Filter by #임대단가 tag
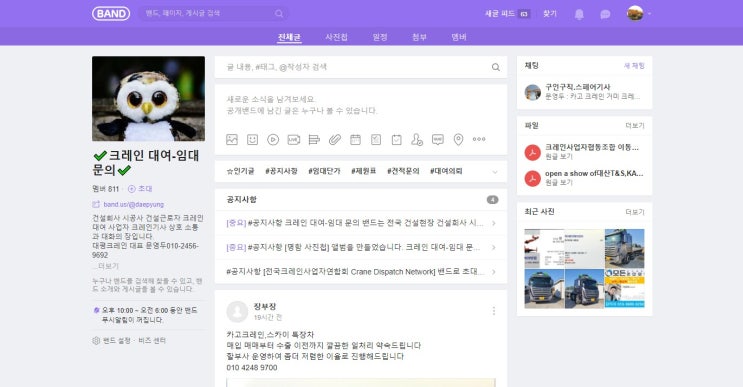This screenshot has width=743, height=387. [324, 171]
